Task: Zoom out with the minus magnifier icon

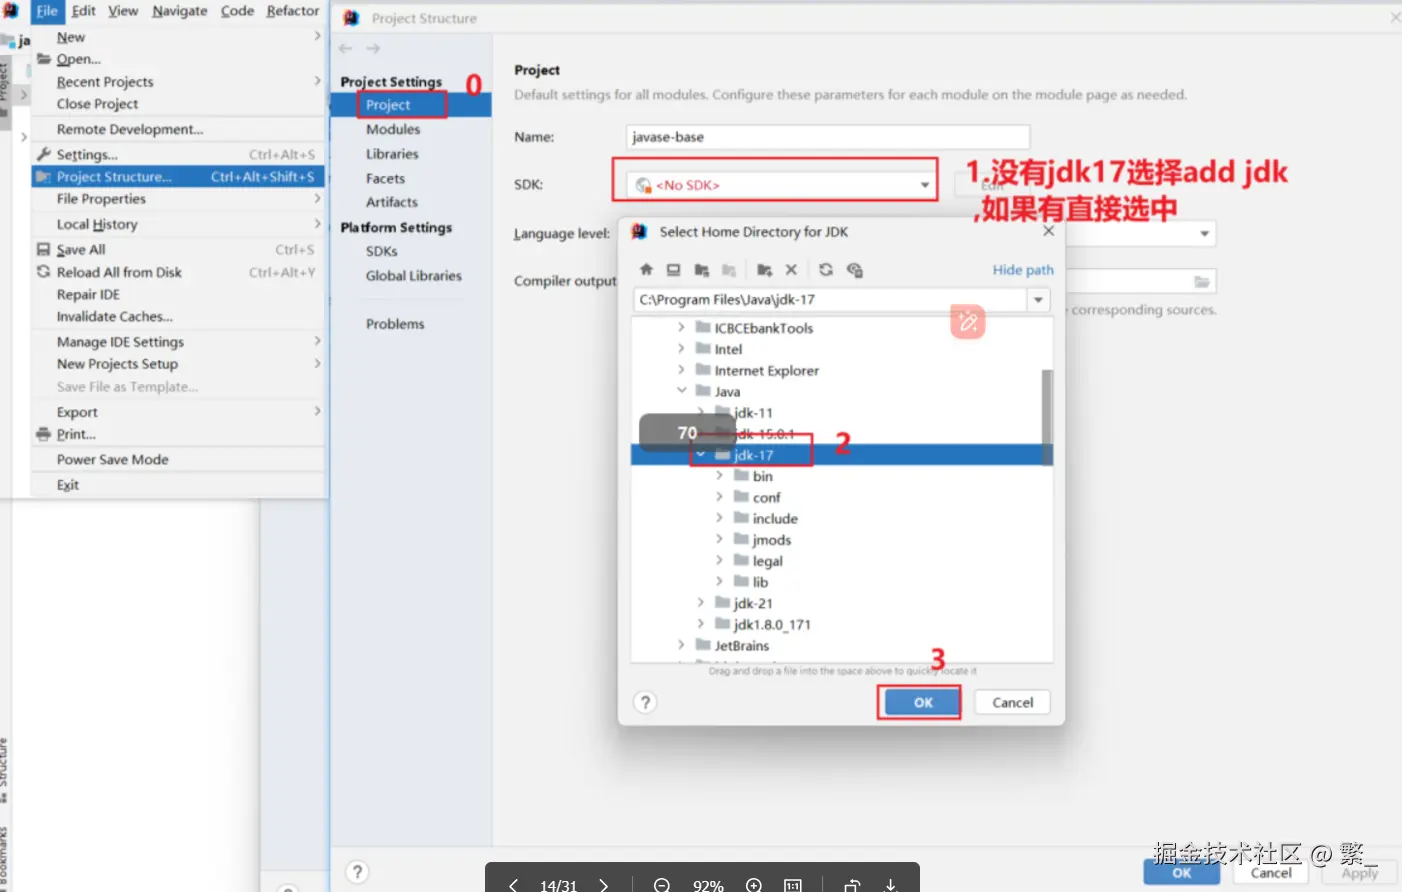Action: click(661, 885)
